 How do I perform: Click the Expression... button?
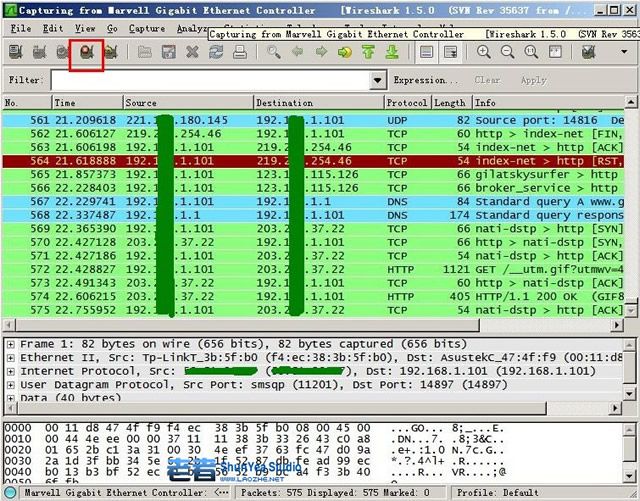pos(426,80)
